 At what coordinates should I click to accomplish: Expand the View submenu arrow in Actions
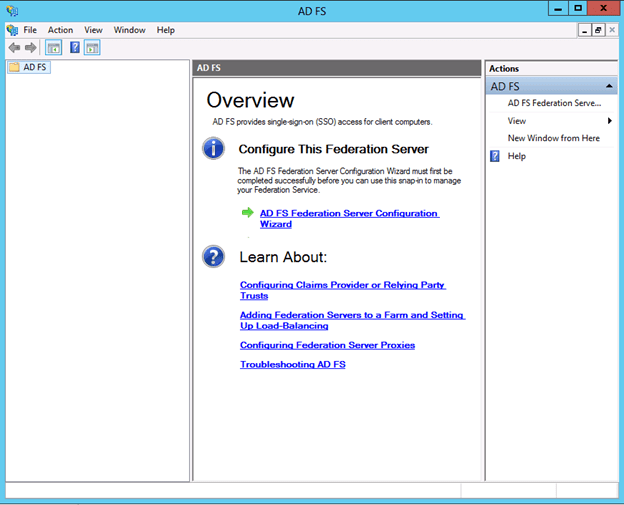(610, 121)
